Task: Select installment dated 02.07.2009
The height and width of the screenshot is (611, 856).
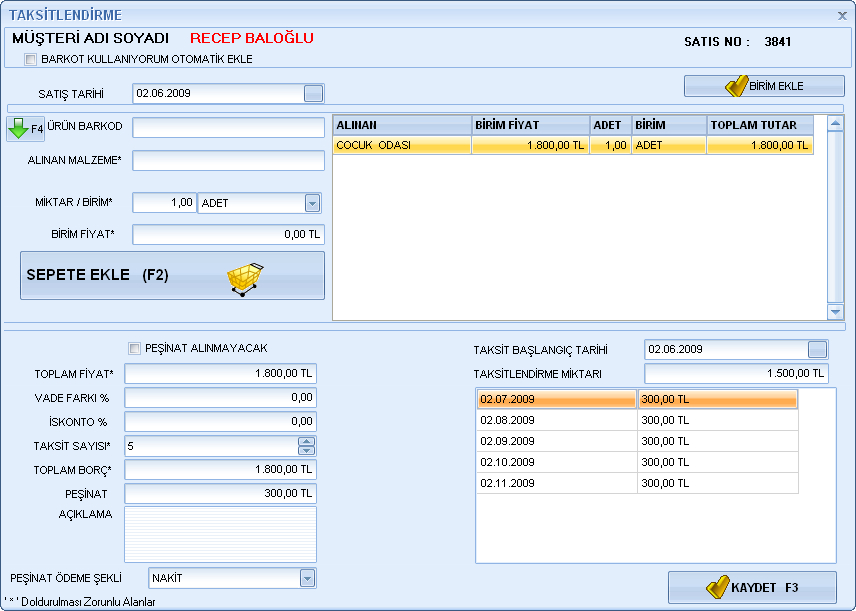Action: pyautogui.click(x=637, y=399)
